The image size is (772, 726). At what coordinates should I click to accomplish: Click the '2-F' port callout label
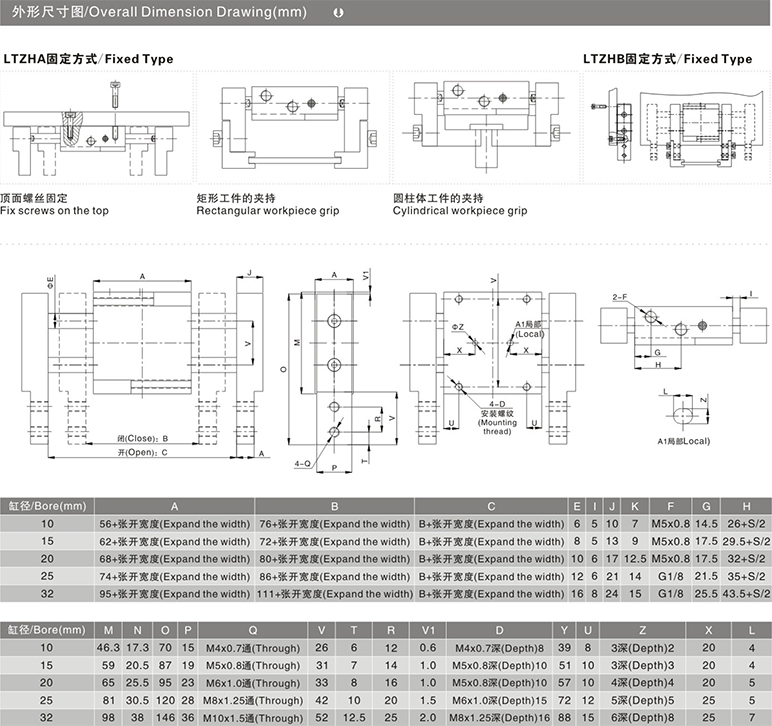point(620,297)
